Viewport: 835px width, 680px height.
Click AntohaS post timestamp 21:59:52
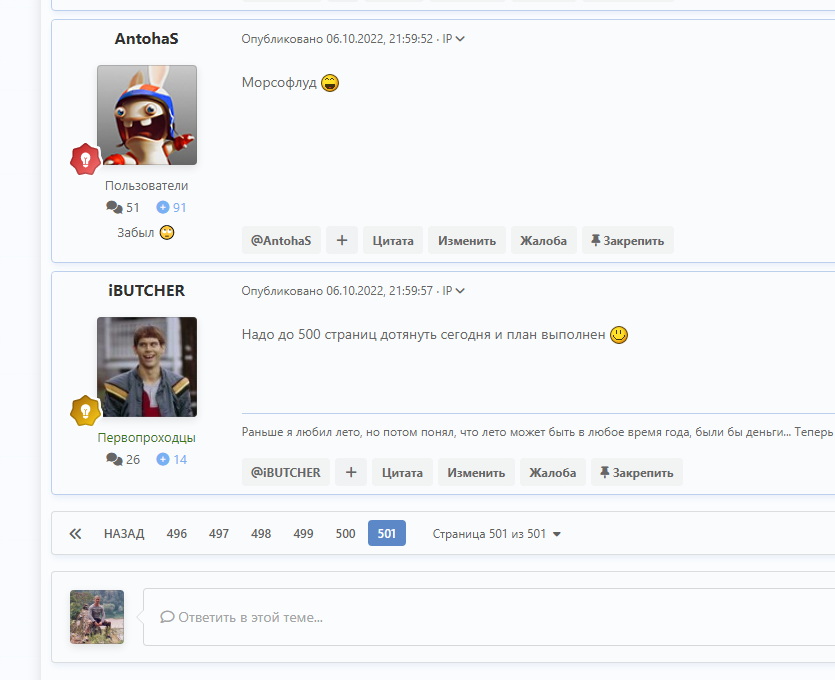tap(337, 39)
